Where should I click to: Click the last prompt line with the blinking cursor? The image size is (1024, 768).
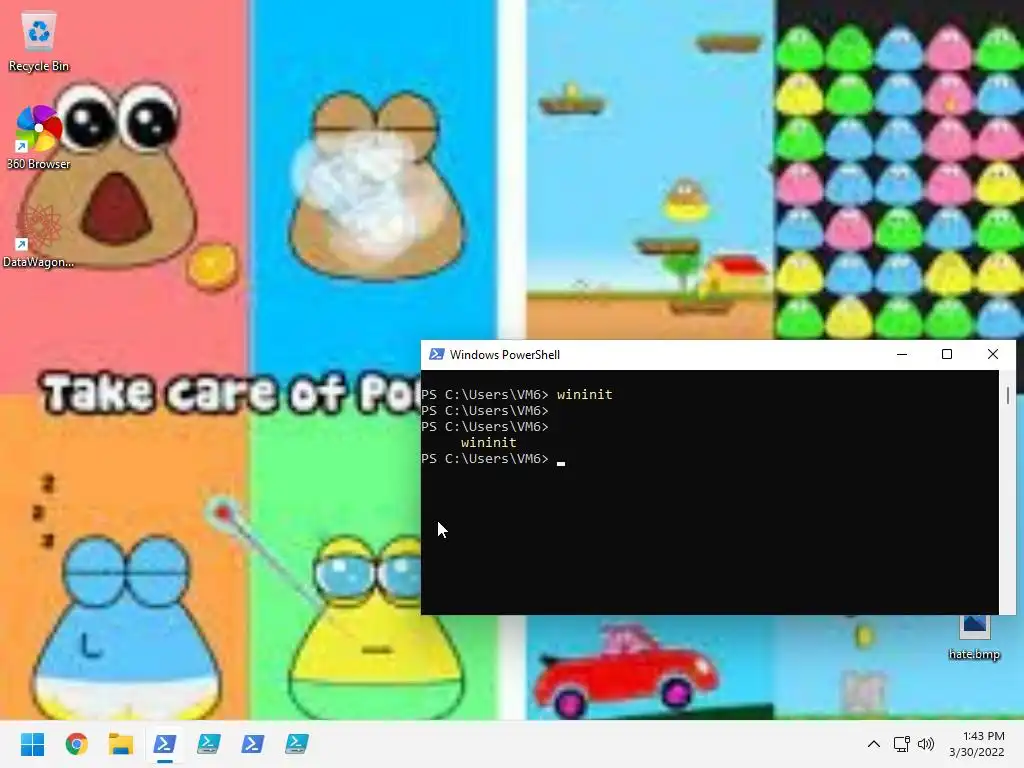(493, 458)
